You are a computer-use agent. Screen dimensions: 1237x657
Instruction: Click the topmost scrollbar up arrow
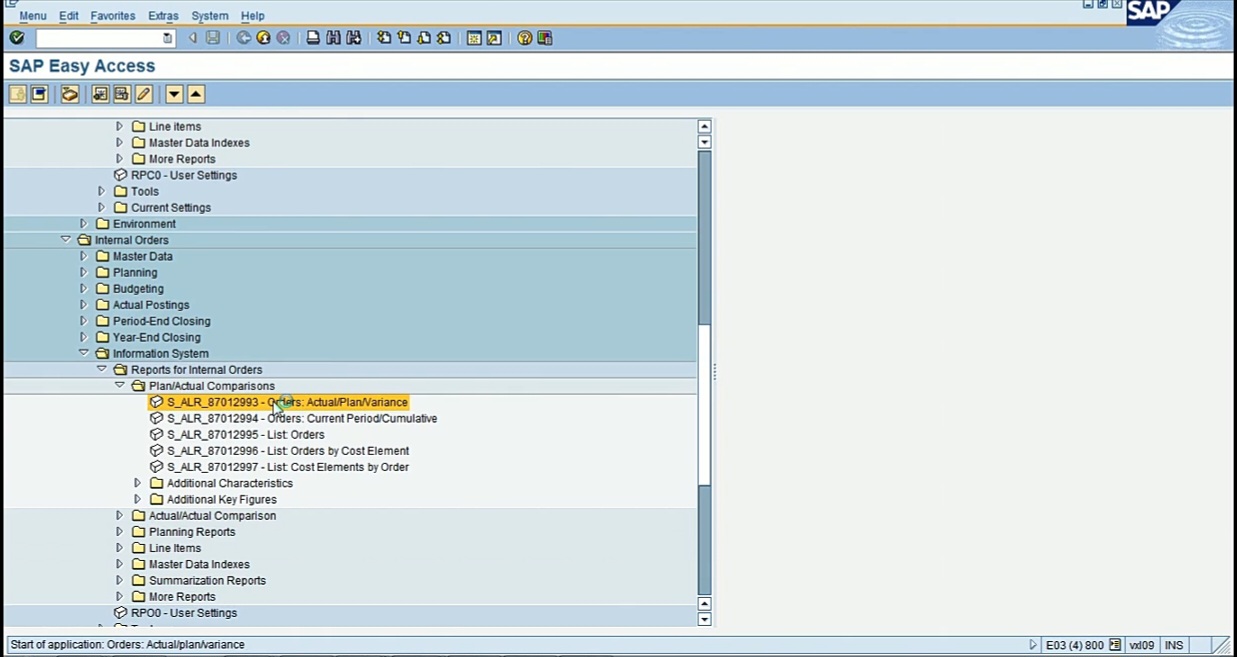[704, 127]
